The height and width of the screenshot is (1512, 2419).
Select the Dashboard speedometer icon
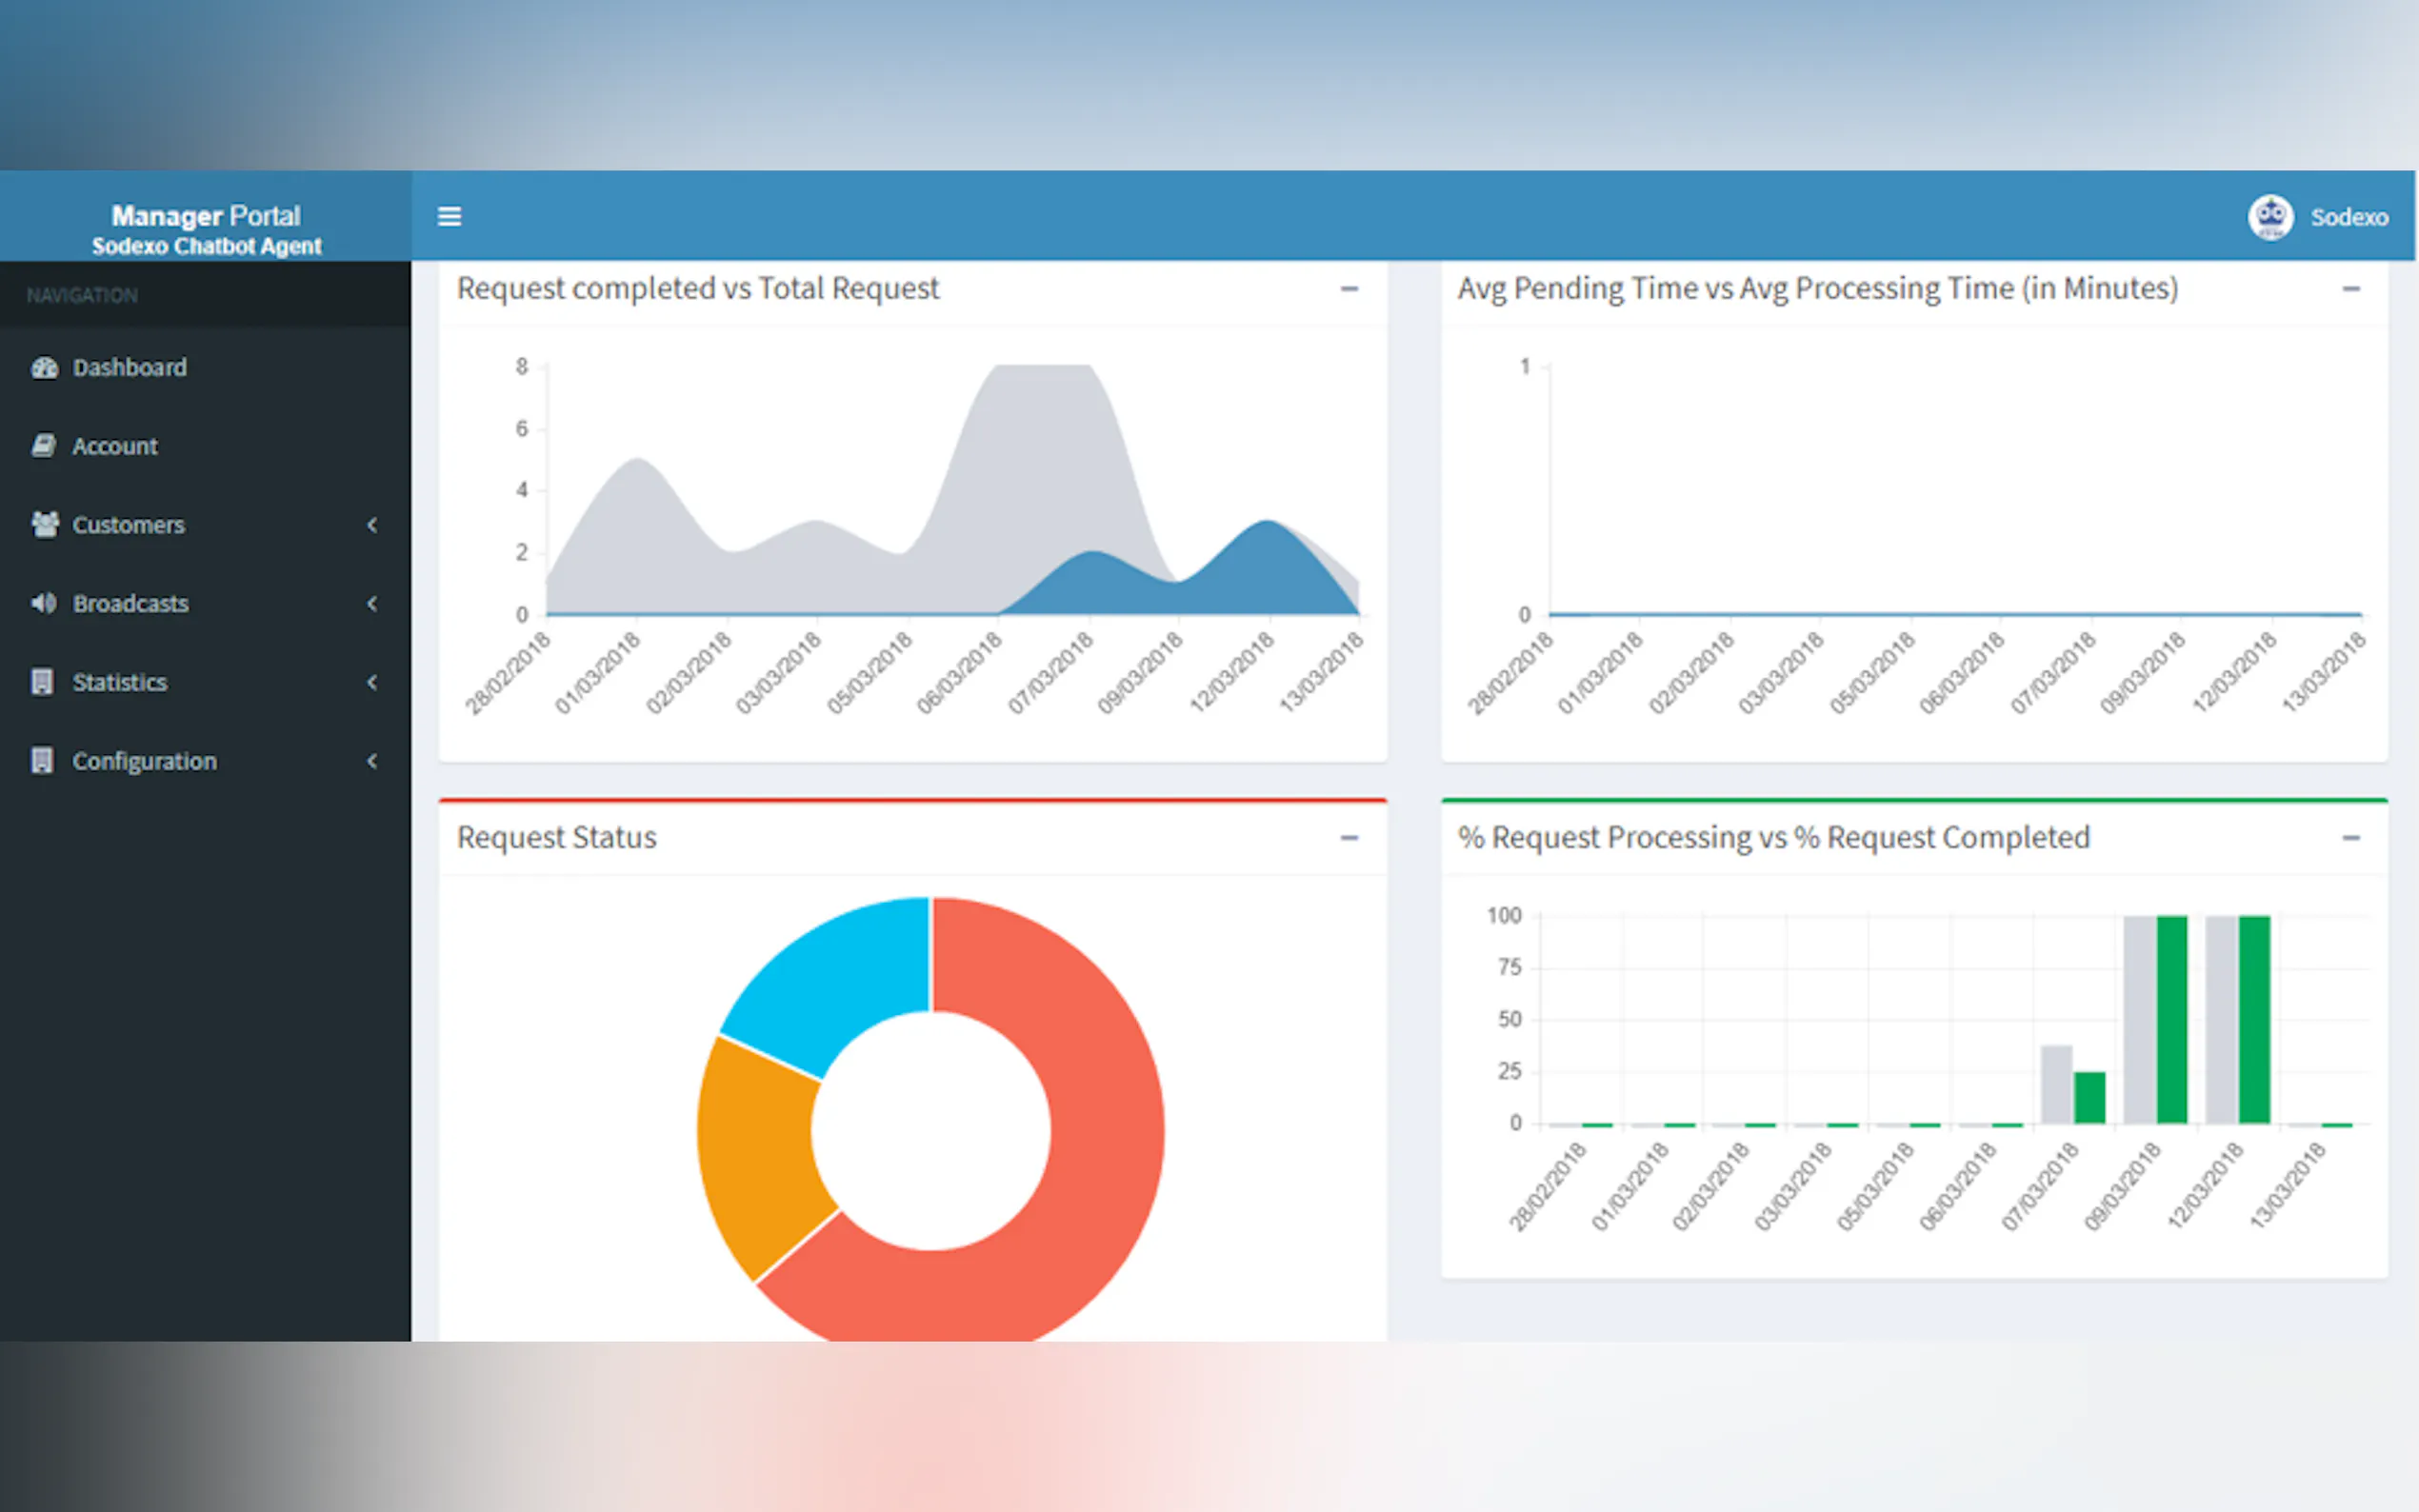[x=44, y=367]
